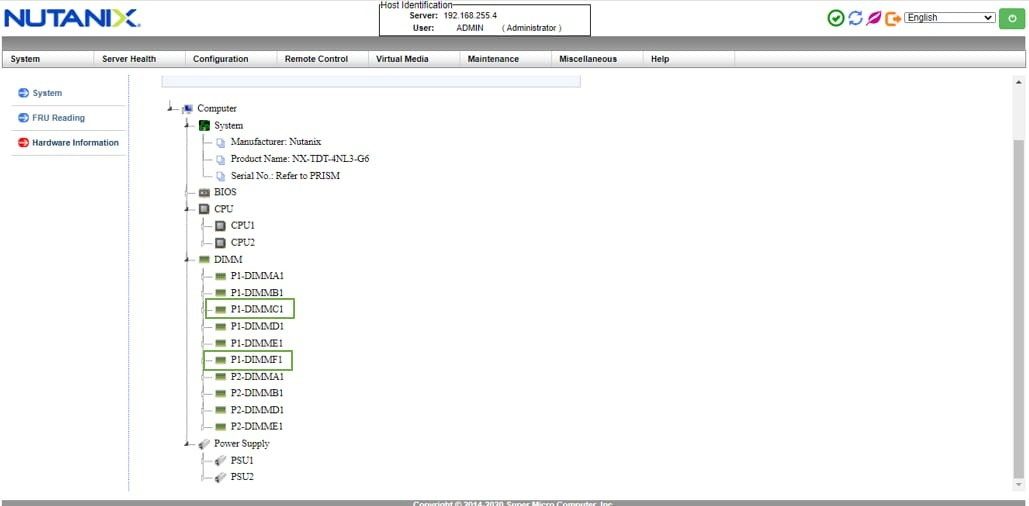Select the Manufacturer: Nutanix entry
This screenshot has height=506, width=1029.
pyautogui.click(x=276, y=142)
